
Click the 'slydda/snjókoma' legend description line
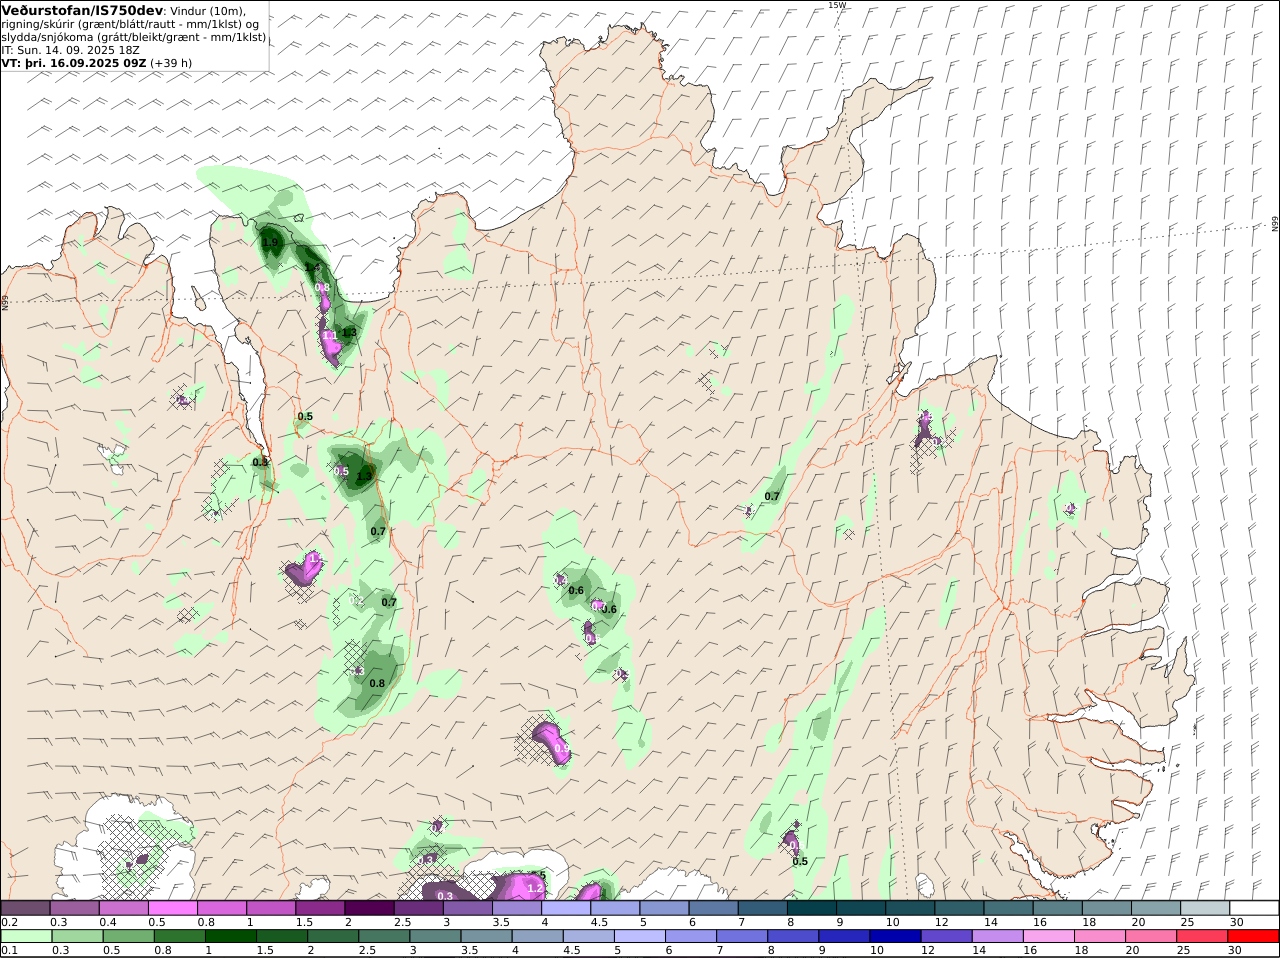pyautogui.click(x=134, y=37)
